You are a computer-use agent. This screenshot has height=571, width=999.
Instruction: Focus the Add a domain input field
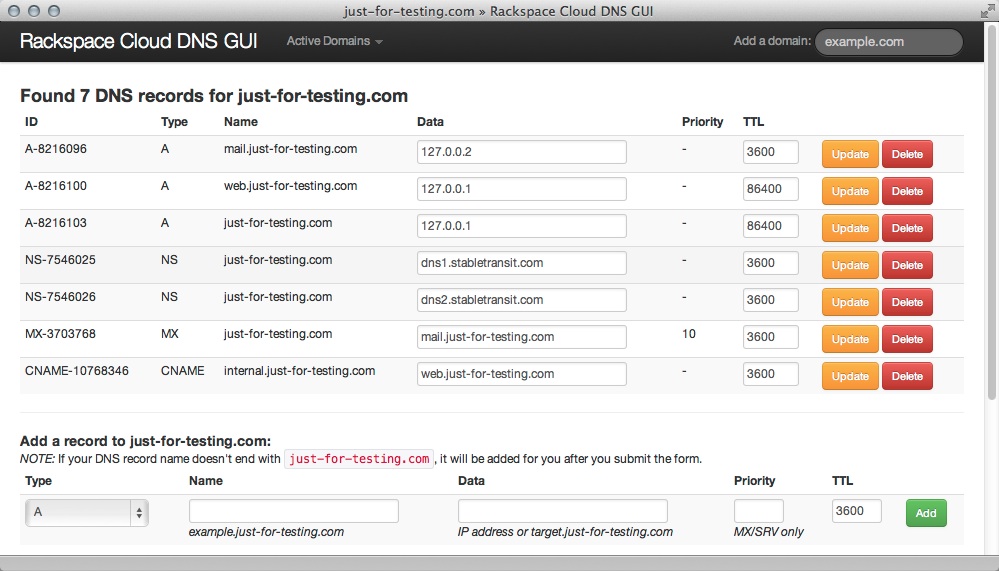[x=889, y=41]
